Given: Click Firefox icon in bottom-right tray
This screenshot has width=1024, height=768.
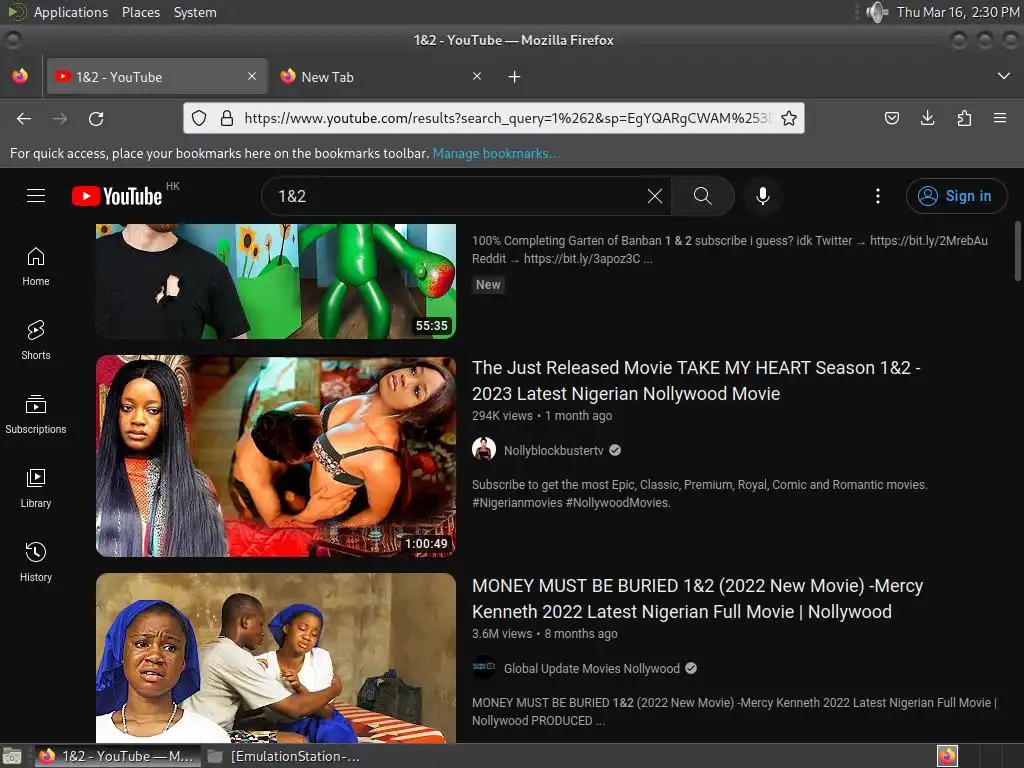Looking at the screenshot, I should click(947, 756).
